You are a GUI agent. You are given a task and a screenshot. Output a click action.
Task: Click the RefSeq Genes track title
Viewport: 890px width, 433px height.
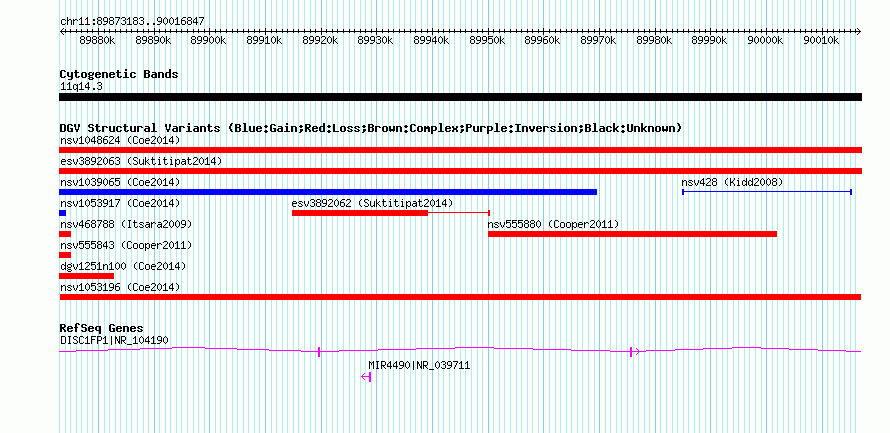click(102, 328)
